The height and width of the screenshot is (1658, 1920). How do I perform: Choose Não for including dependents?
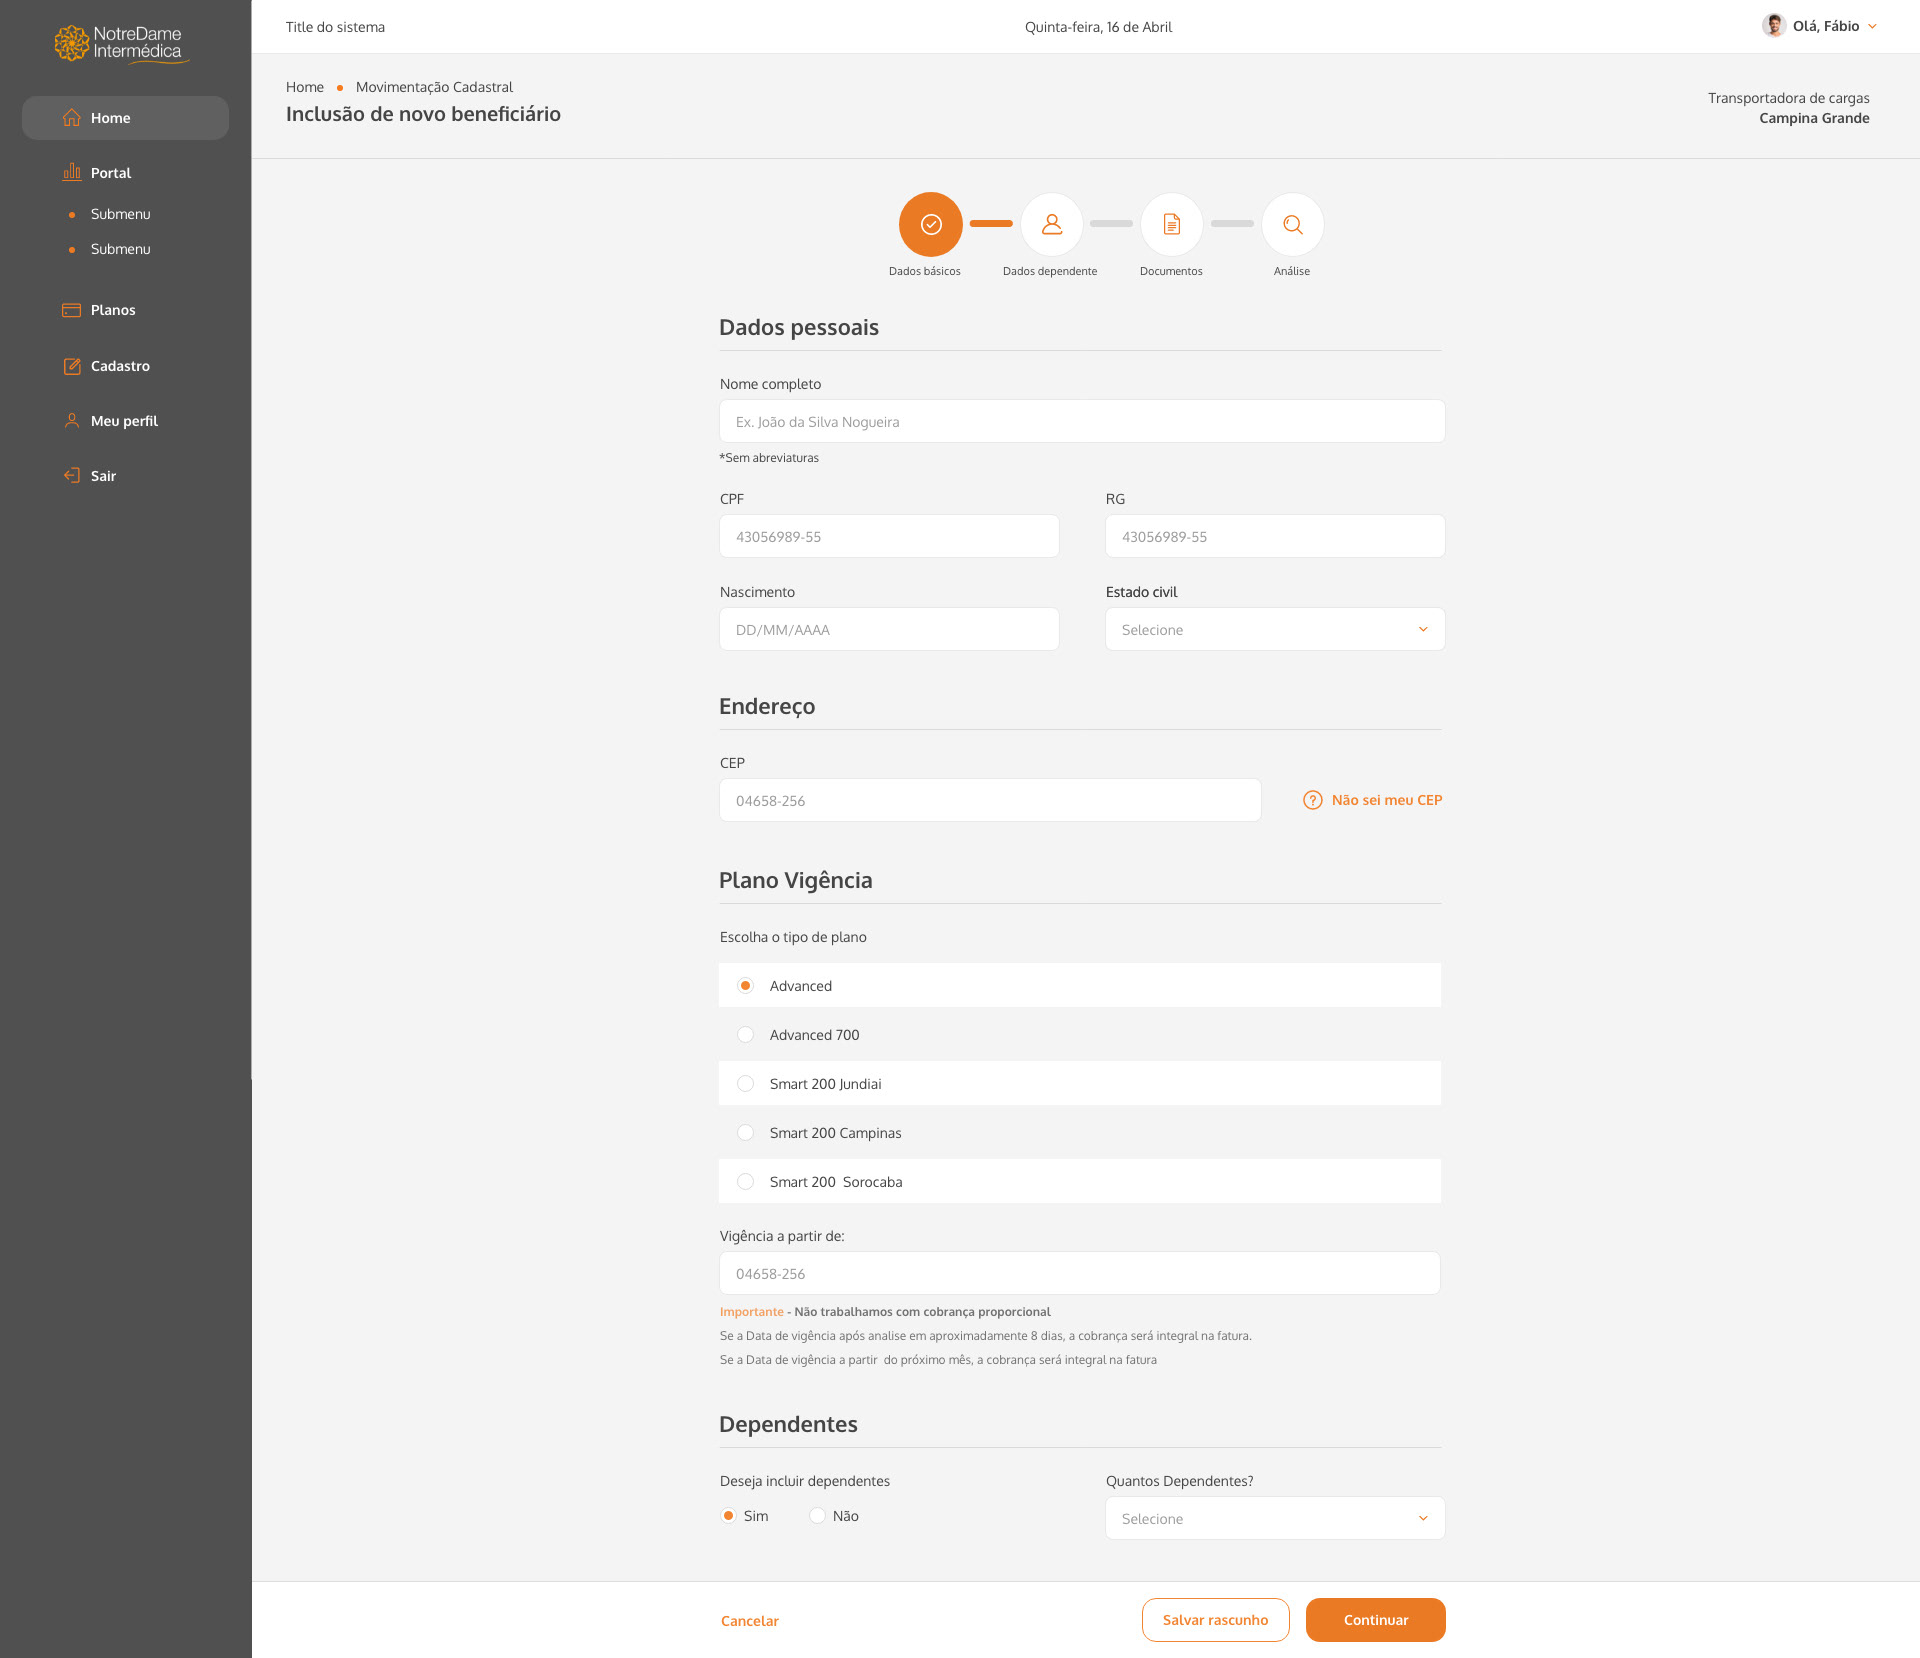[x=818, y=1516]
